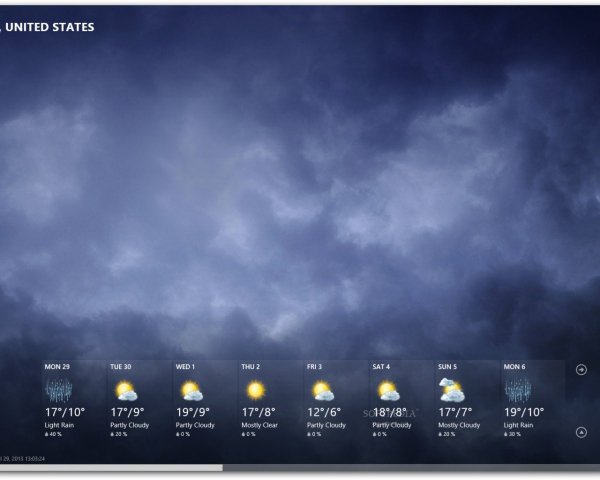
Task: Expand forecast details with the up arrow
Action: 582,432
